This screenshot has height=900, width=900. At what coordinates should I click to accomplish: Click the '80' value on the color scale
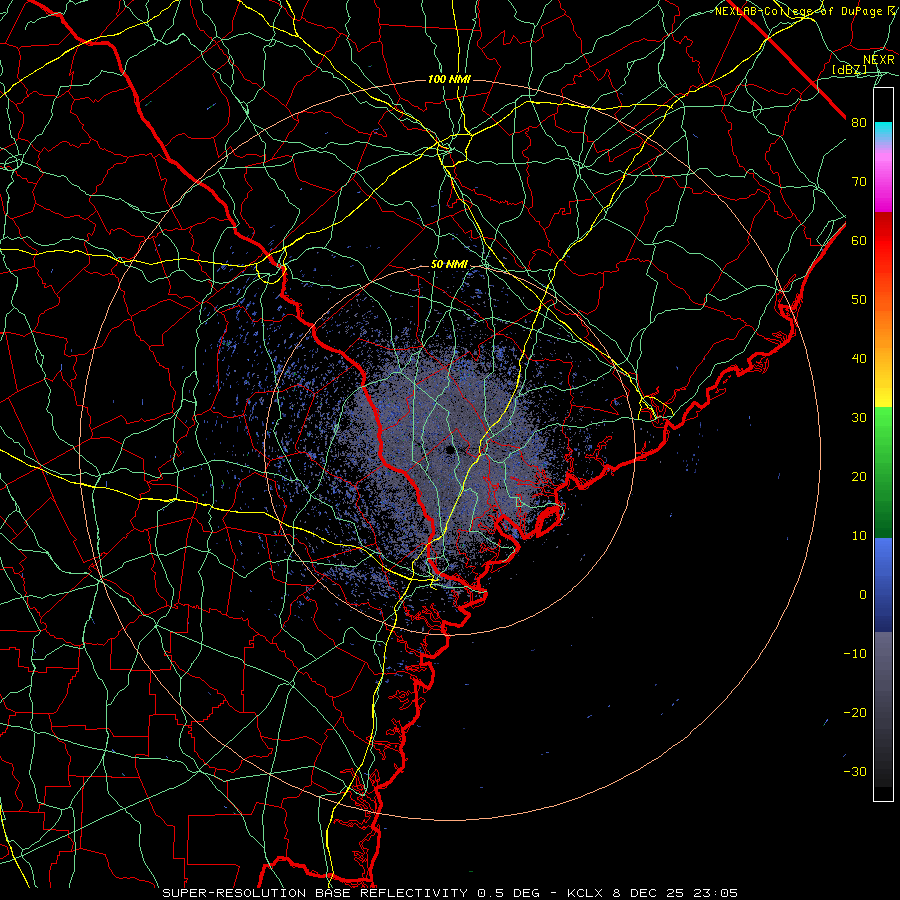859,123
